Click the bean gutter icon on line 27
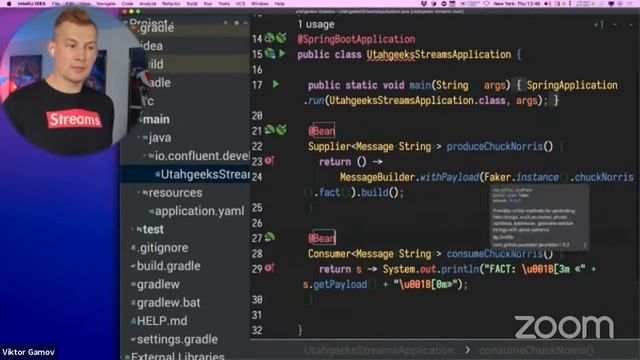This screenshot has width=640, height=360. pos(270,237)
